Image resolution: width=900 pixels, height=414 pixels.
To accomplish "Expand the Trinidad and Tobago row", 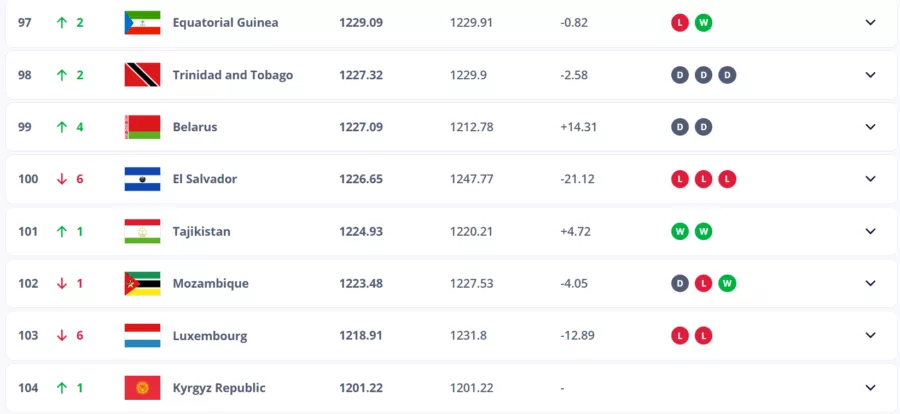I will (870, 75).
